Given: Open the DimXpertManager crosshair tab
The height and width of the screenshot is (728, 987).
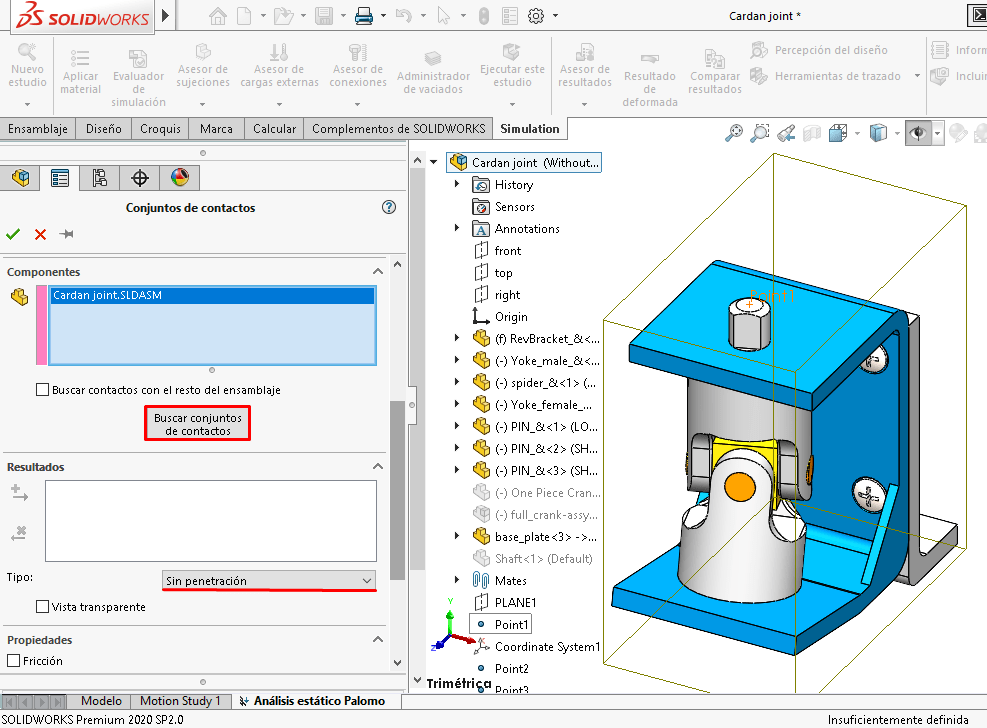Looking at the screenshot, I should click(x=139, y=178).
